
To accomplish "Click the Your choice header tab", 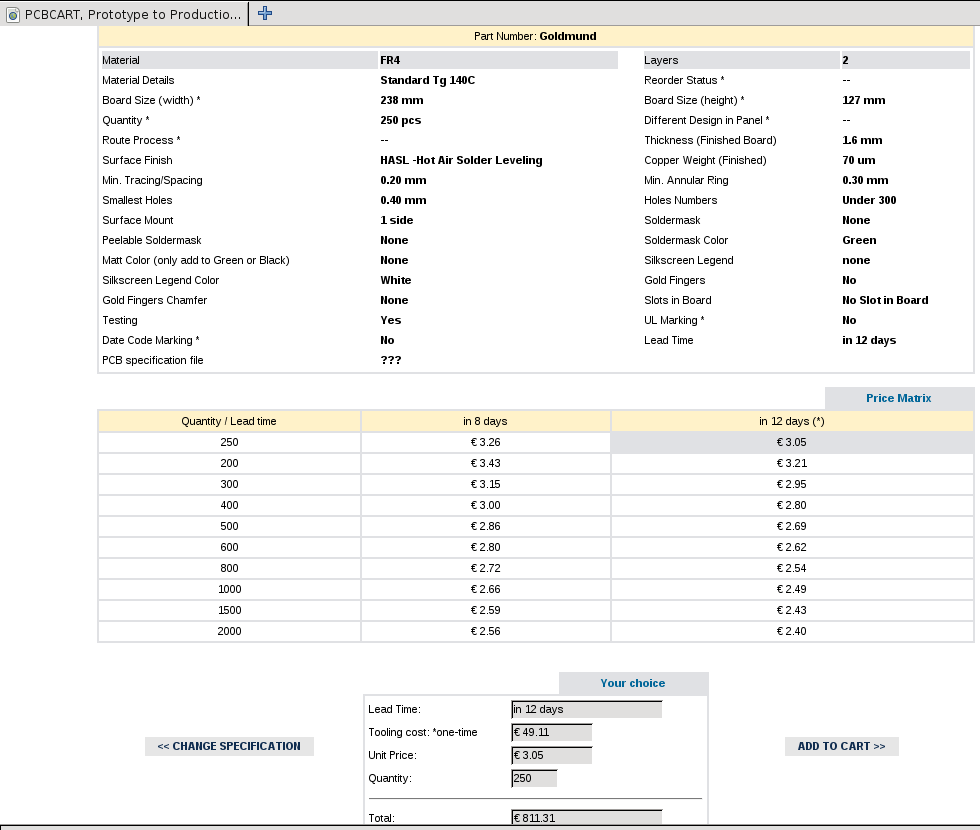I will (x=633, y=683).
